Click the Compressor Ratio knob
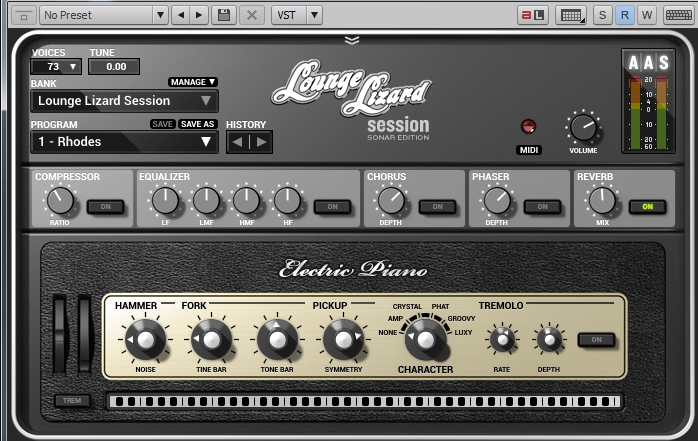Screen dimensions: 698x441 pyautogui.click(x=60, y=200)
